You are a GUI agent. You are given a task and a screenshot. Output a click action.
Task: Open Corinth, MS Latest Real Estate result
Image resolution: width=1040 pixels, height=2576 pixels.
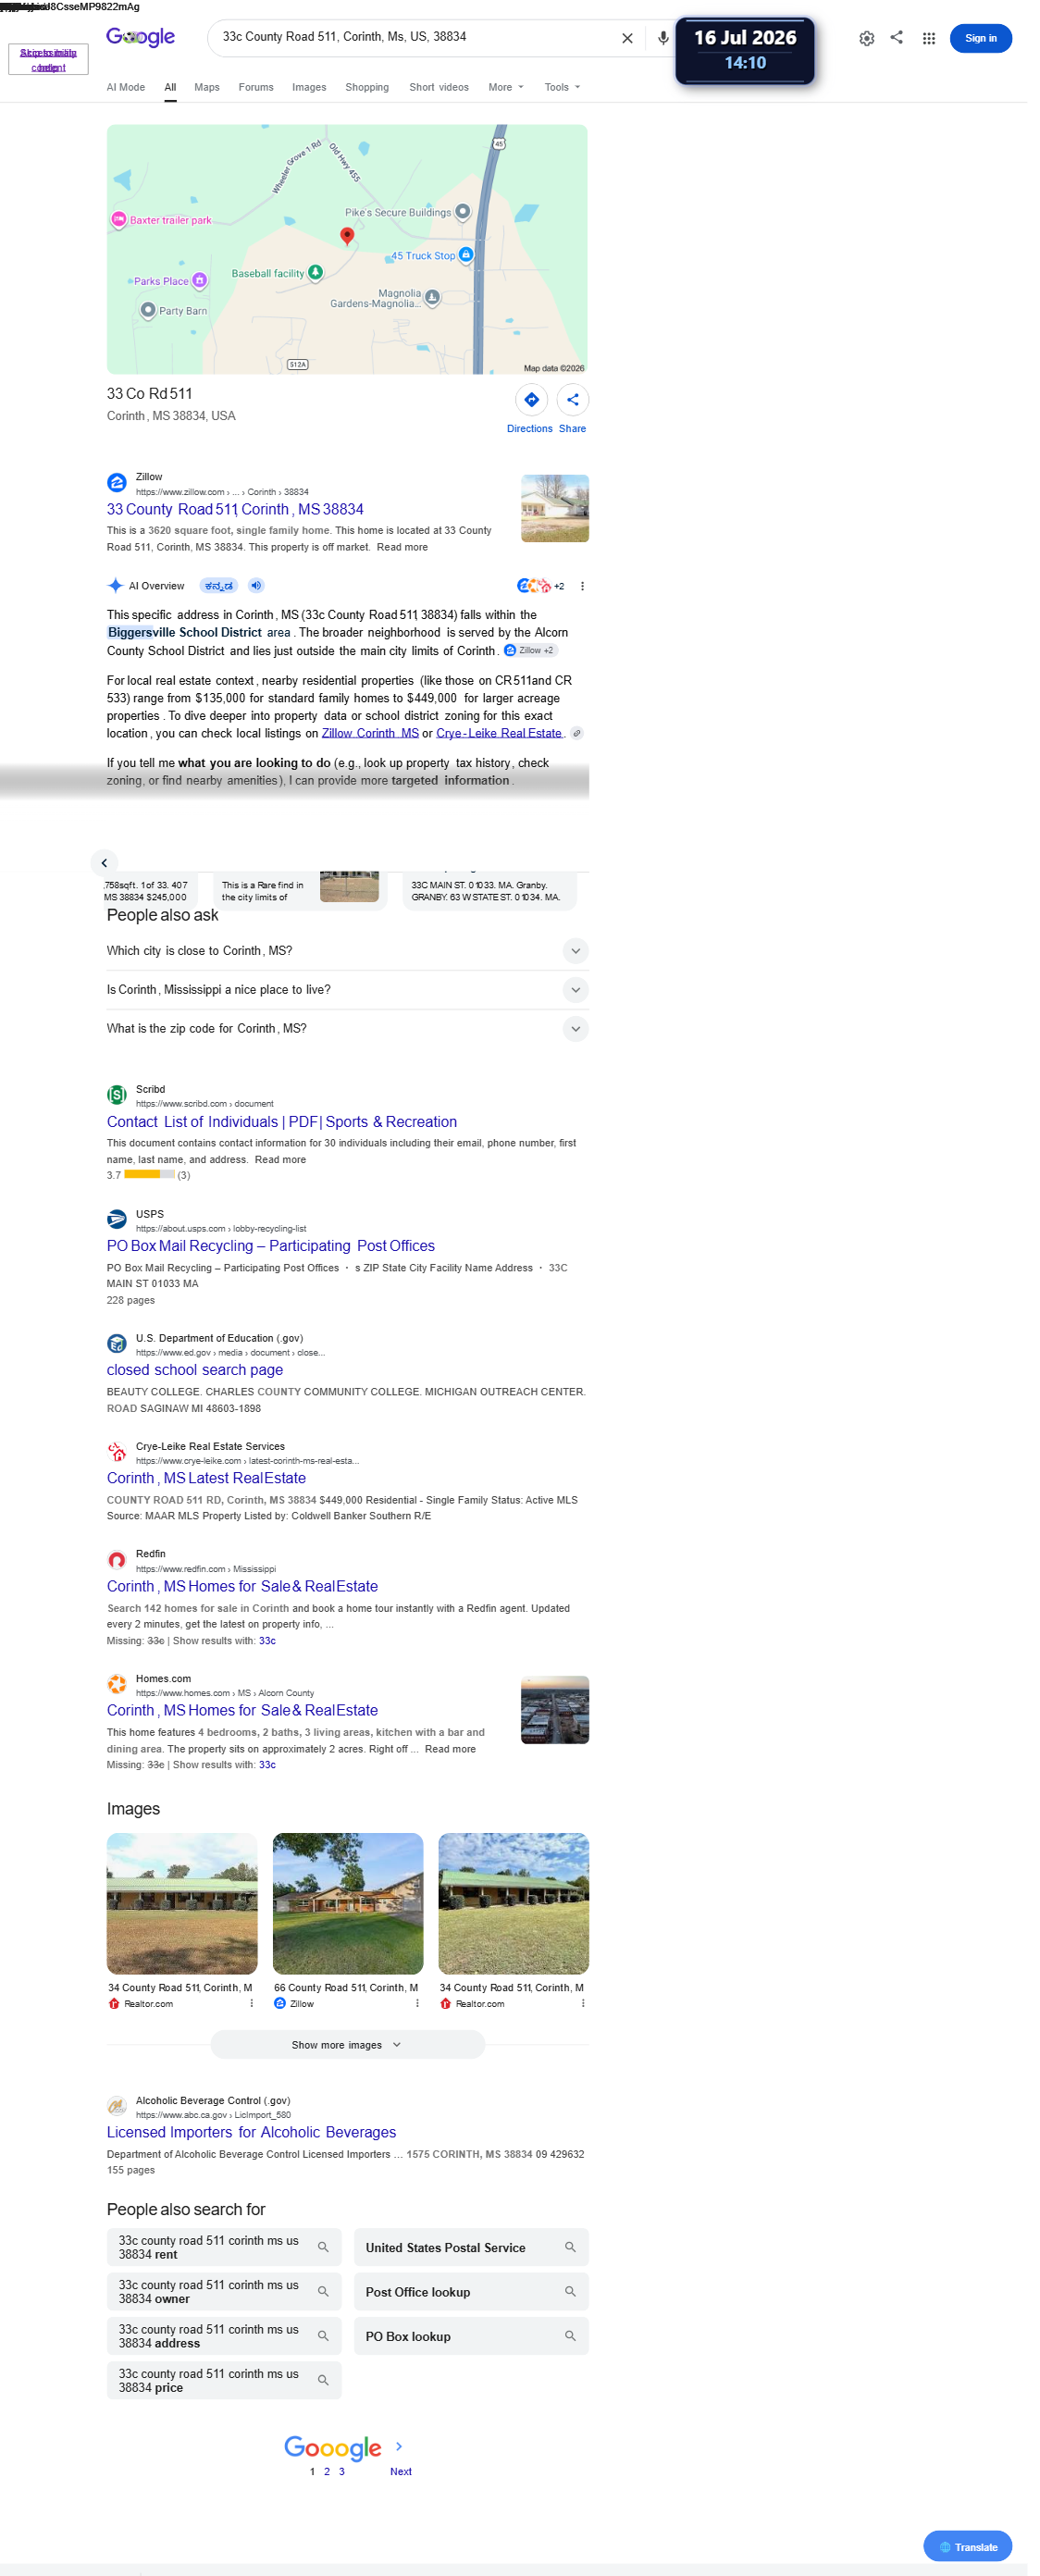pyautogui.click(x=206, y=1478)
